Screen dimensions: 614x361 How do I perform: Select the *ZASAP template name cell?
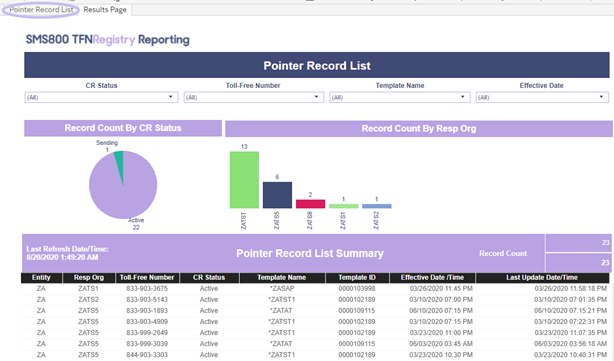click(282, 289)
